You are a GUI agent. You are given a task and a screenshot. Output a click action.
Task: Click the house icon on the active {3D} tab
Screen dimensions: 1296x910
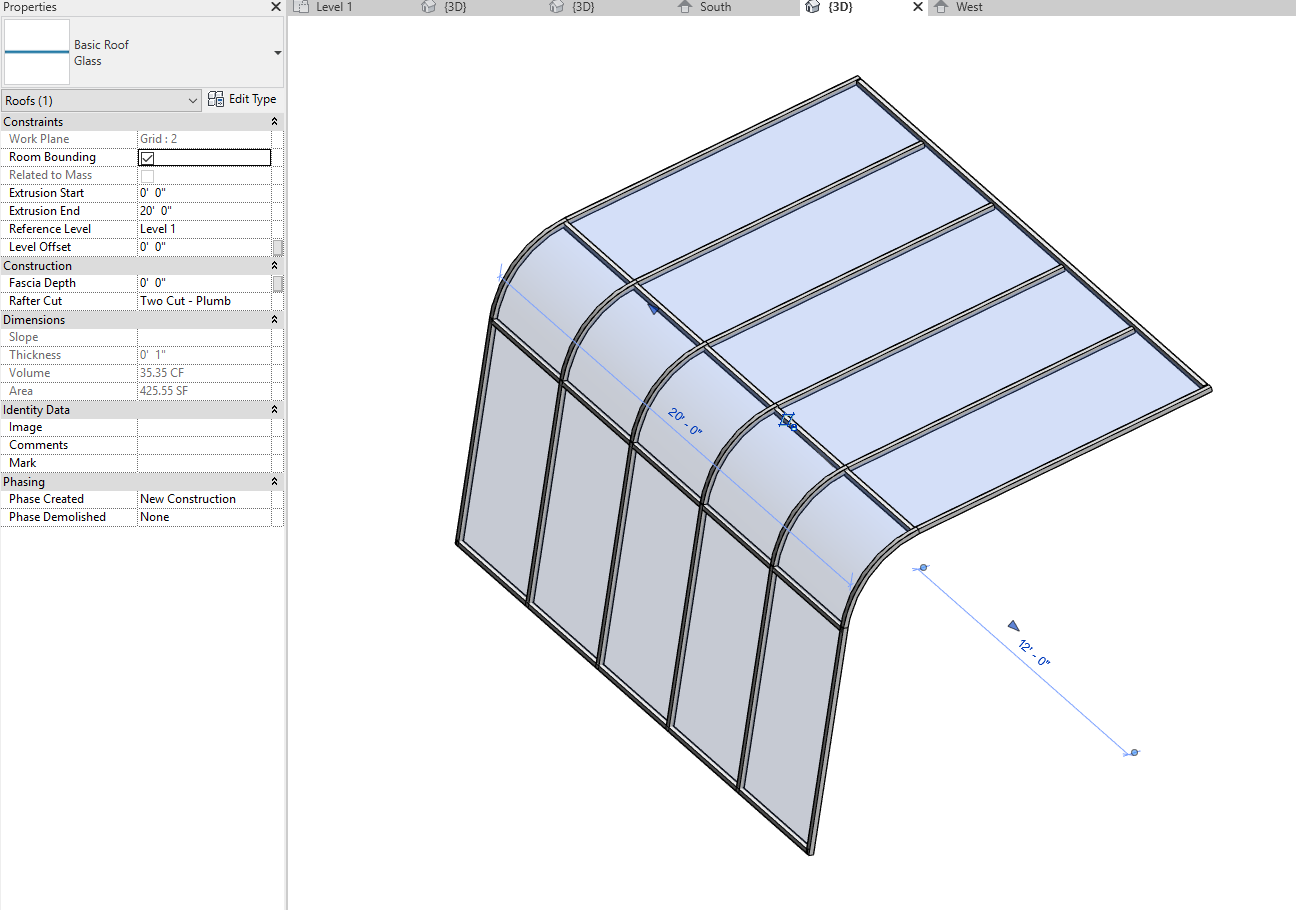[x=810, y=7]
